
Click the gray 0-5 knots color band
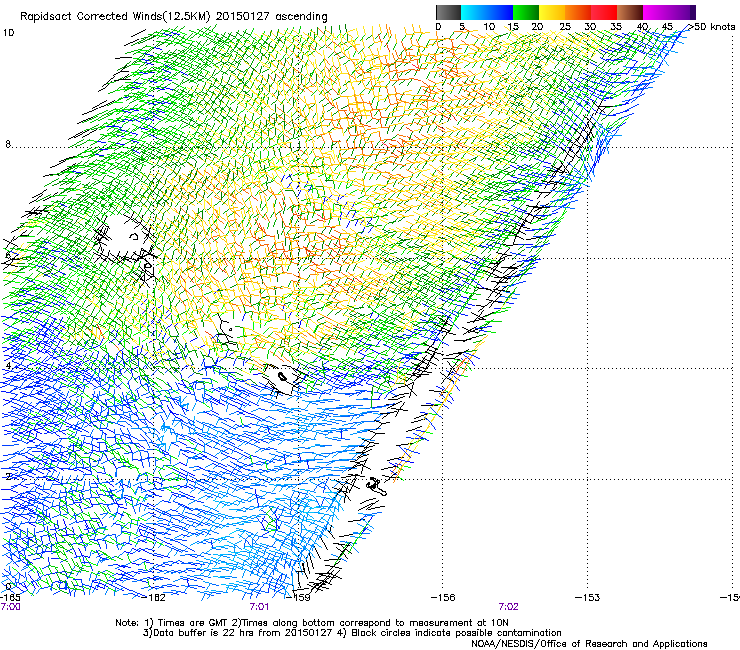(x=448, y=12)
